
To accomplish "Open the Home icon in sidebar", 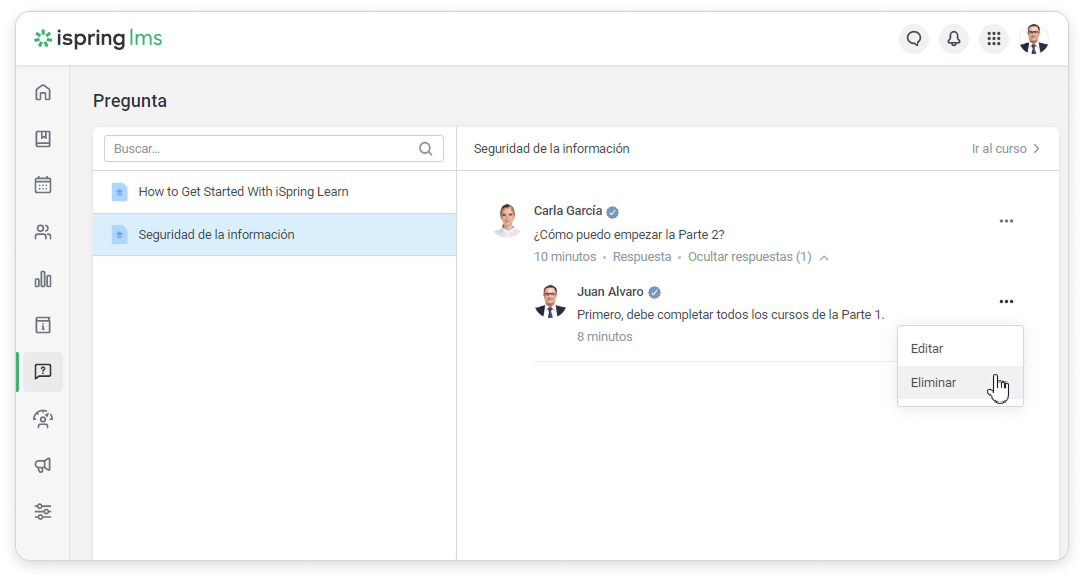I will pos(43,93).
